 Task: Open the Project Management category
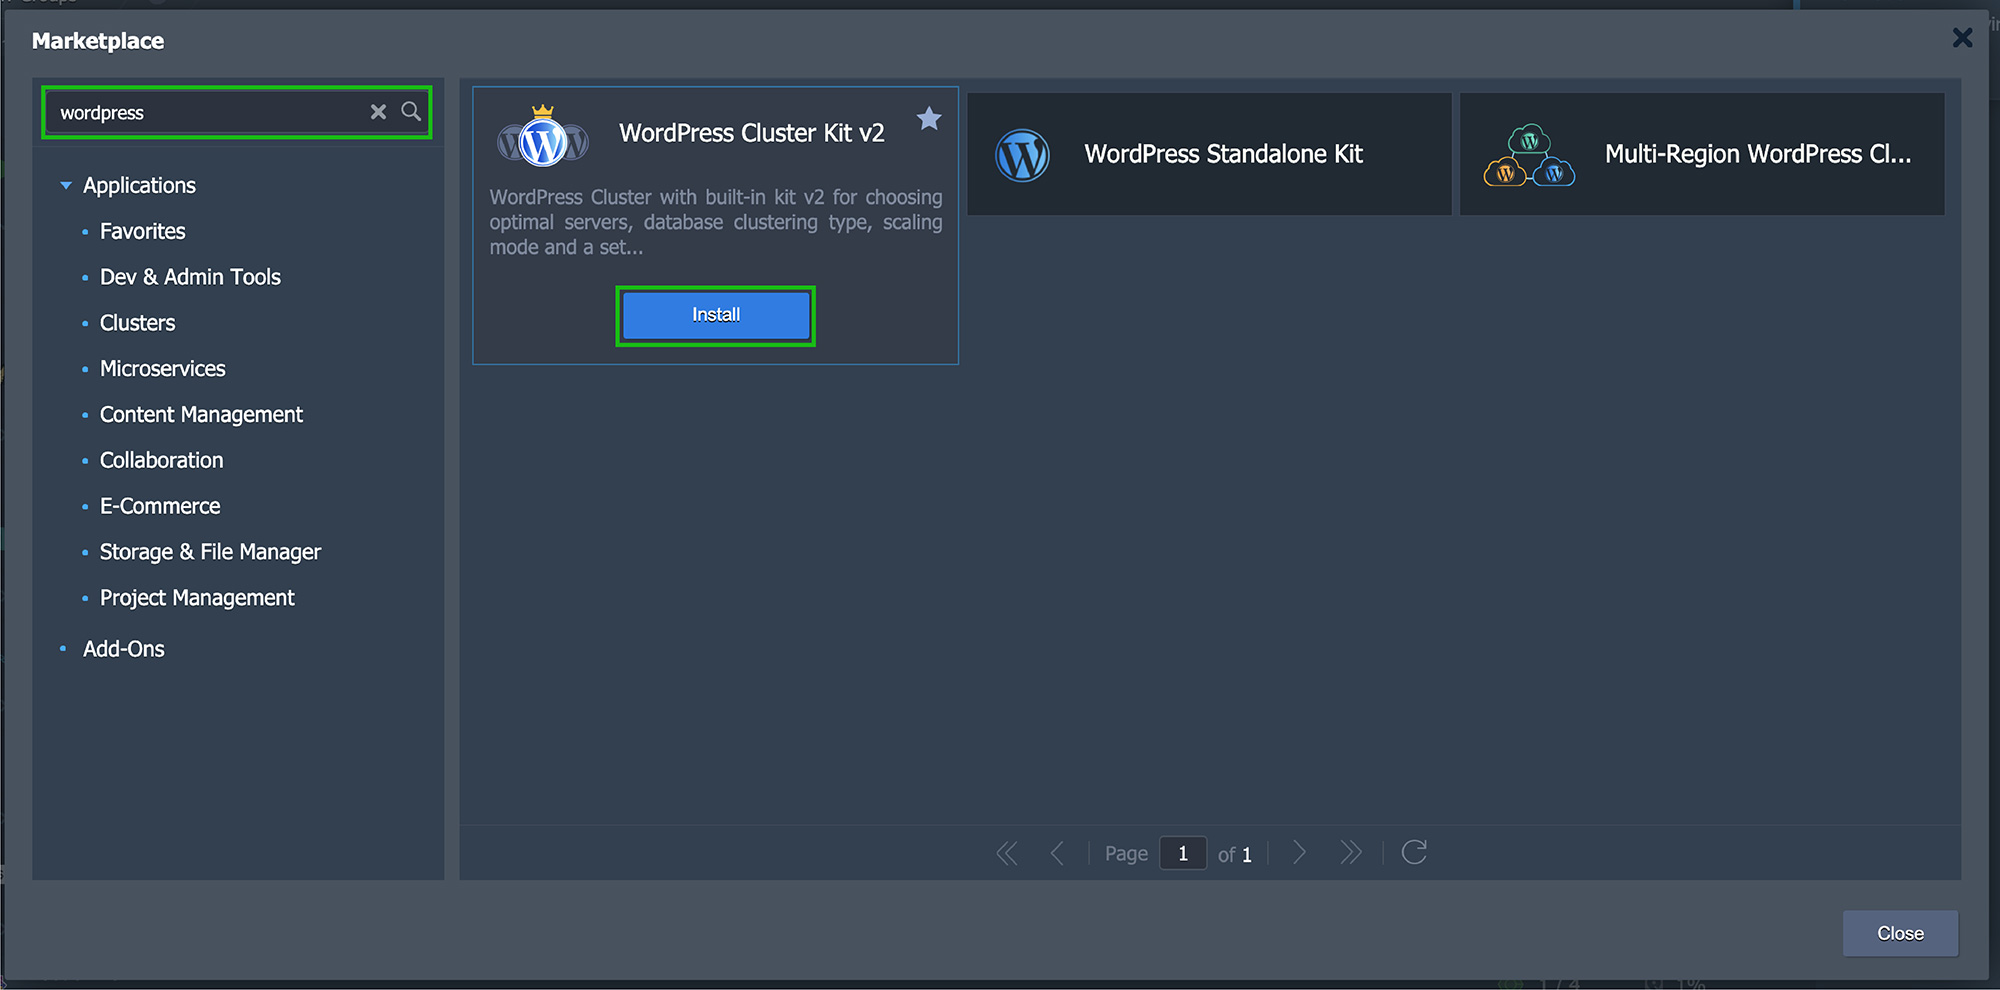pos(197,598)
